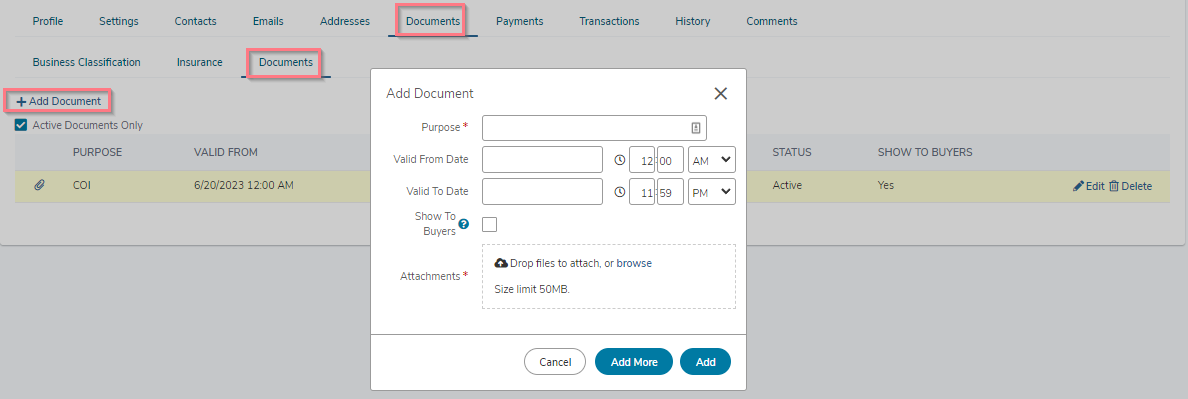Click the Purpose input field
Screen dimensions: 1188x399
pos(594,128)
